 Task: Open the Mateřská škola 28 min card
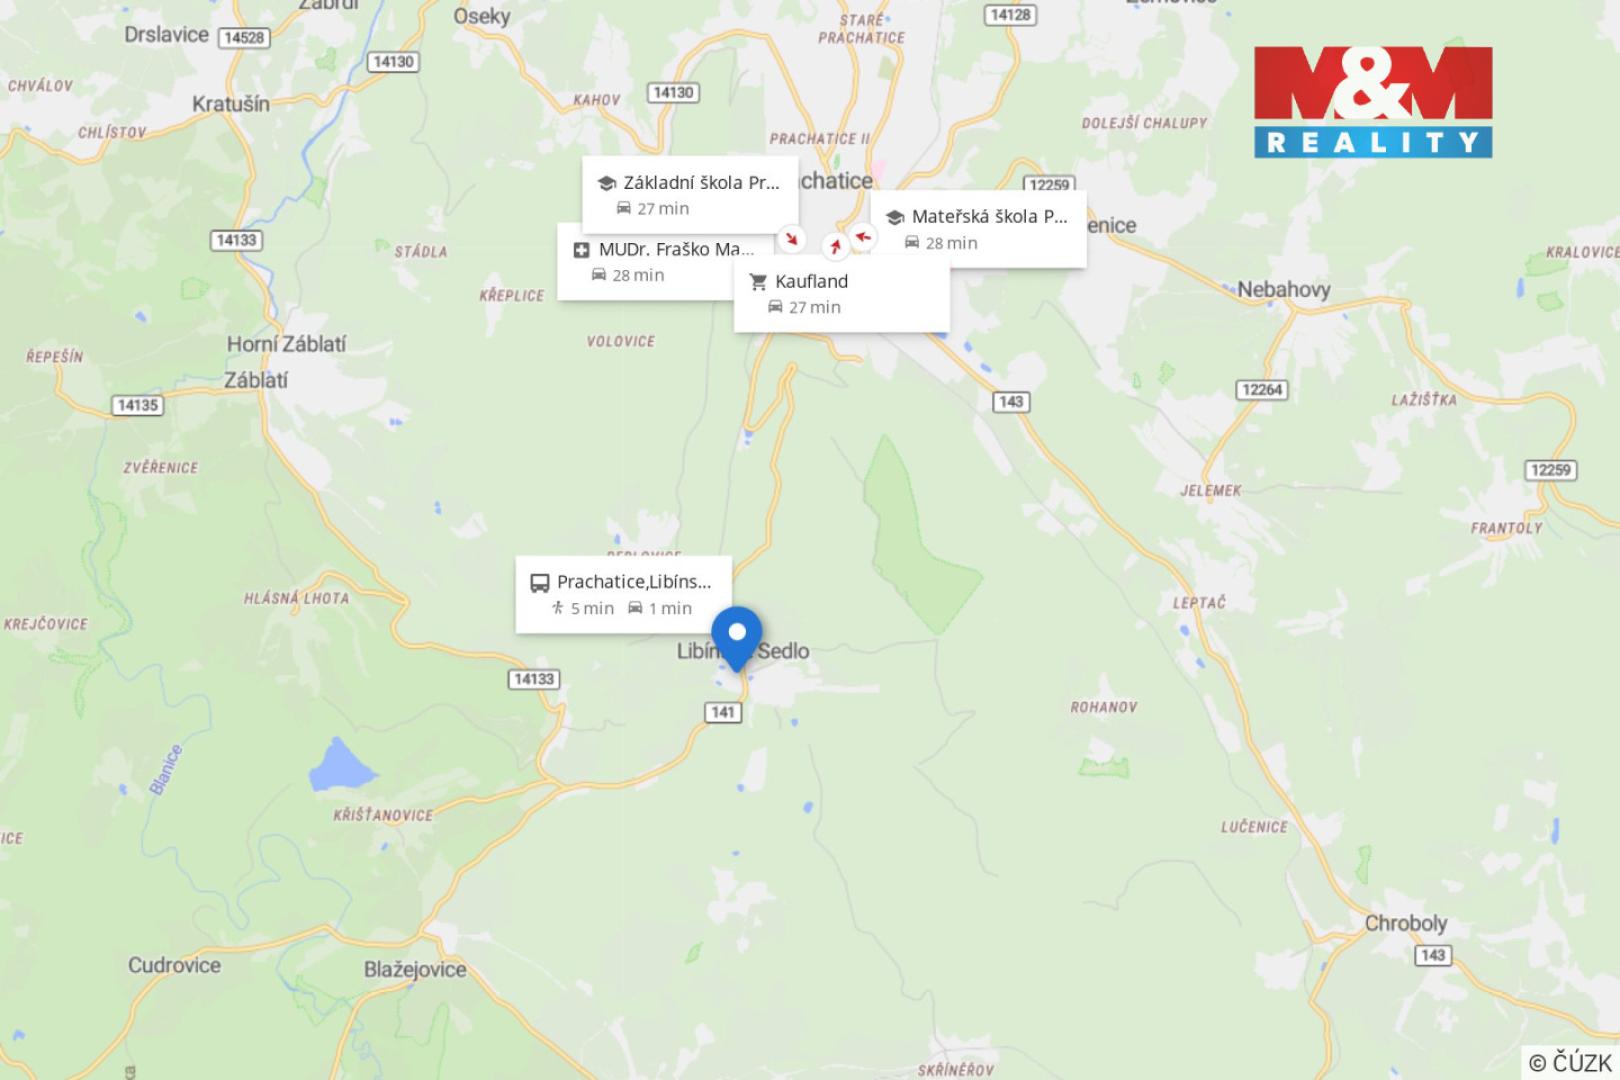coord(978,229)
